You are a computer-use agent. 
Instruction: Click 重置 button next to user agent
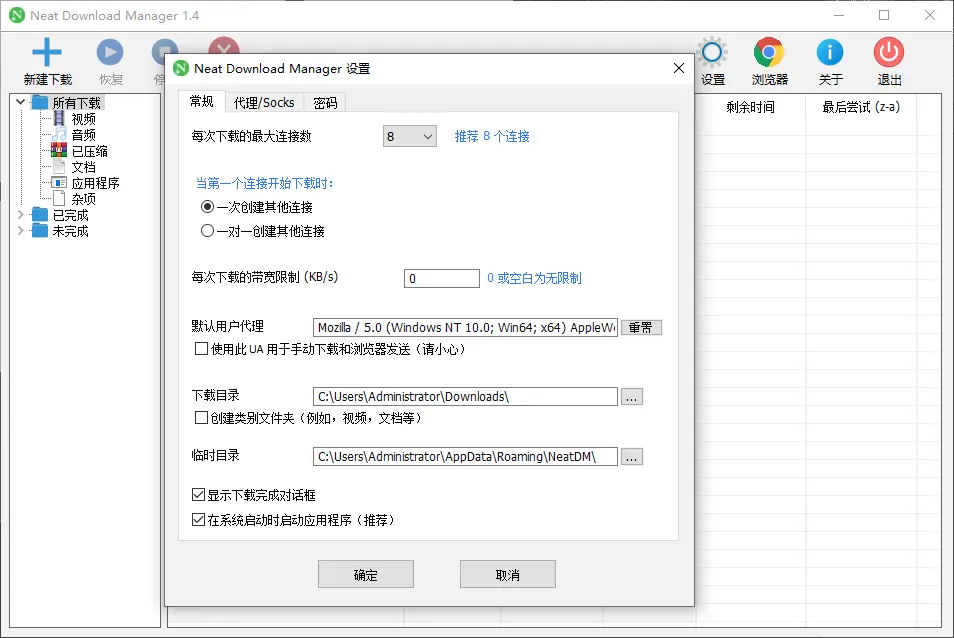[x=641, y=327]
